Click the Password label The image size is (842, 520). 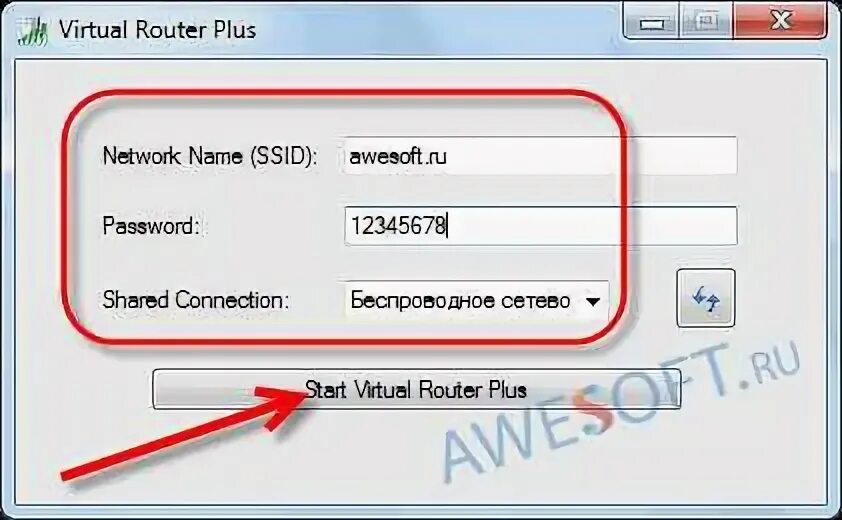tap(151, 226)
